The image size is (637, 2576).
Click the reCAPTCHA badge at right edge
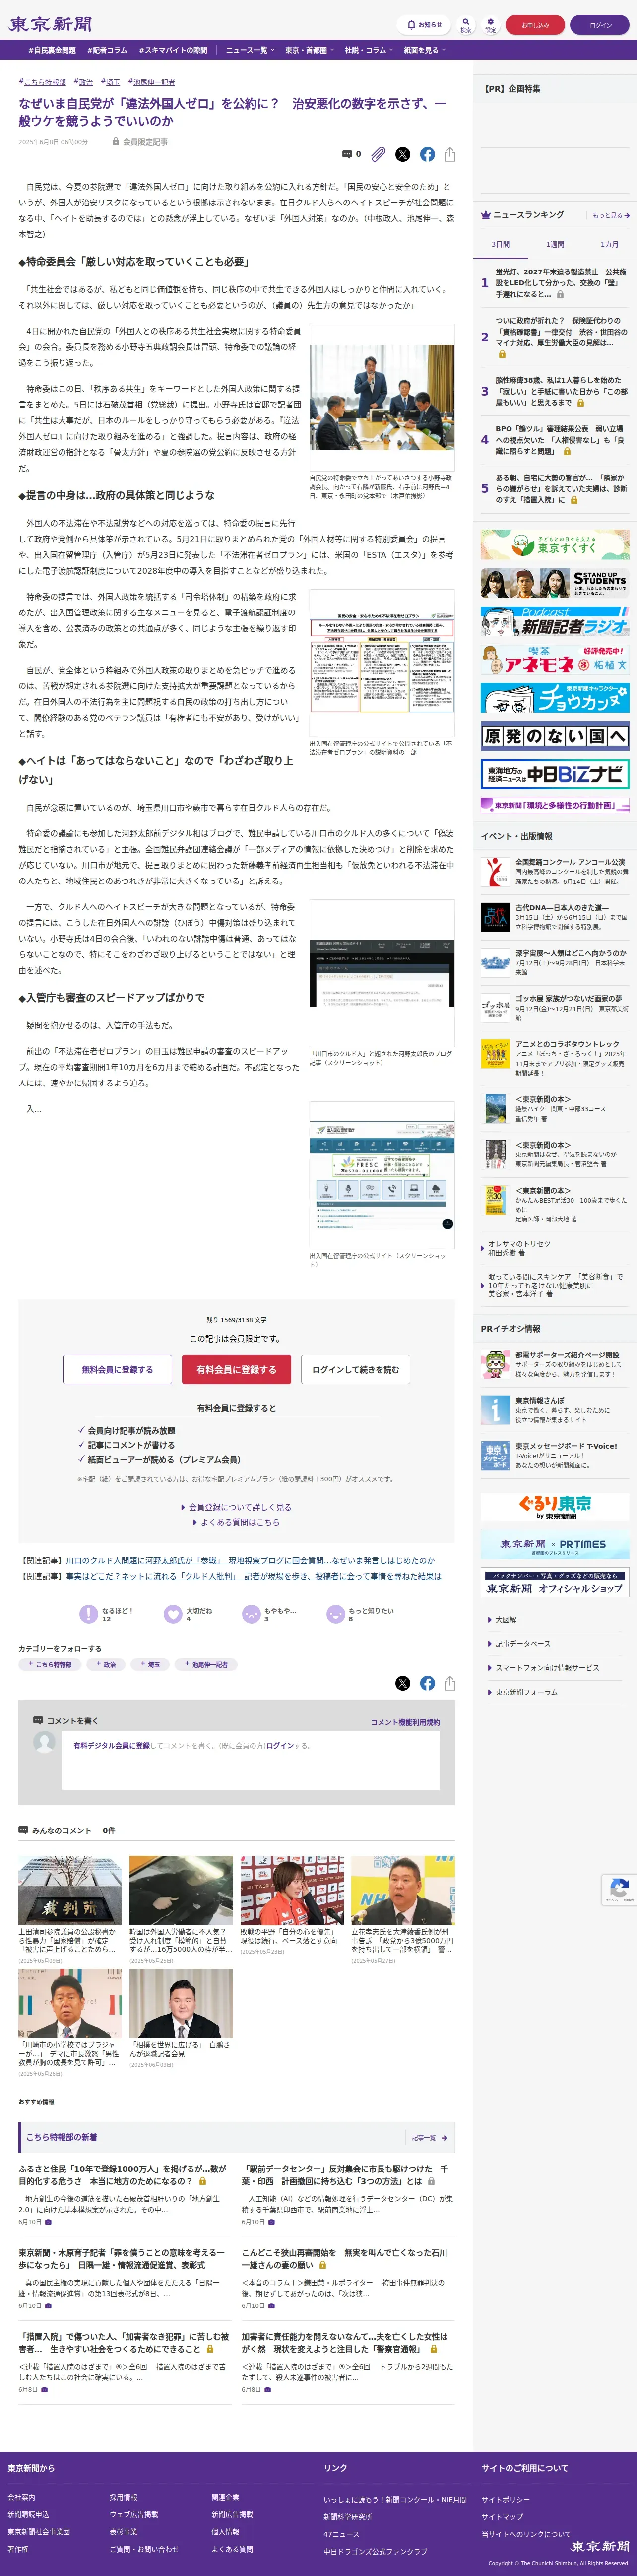click(619, 1889)
